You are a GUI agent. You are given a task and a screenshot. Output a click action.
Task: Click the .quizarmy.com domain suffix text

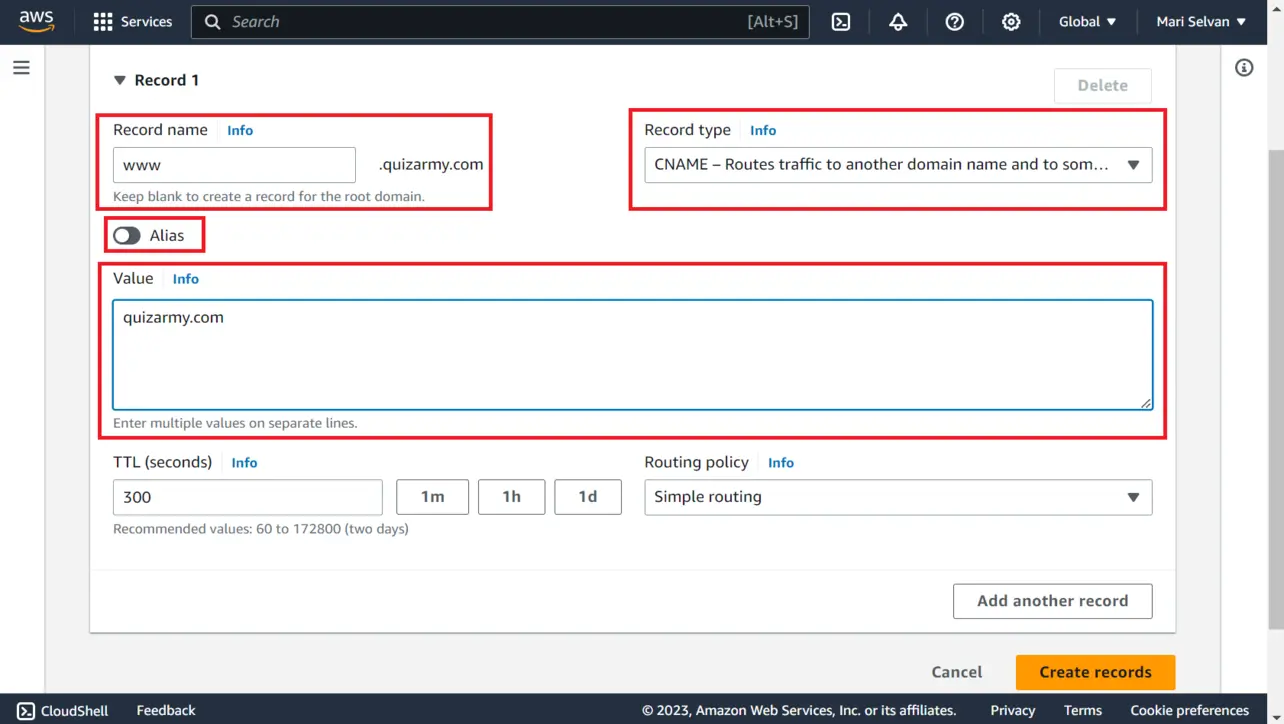431,165
